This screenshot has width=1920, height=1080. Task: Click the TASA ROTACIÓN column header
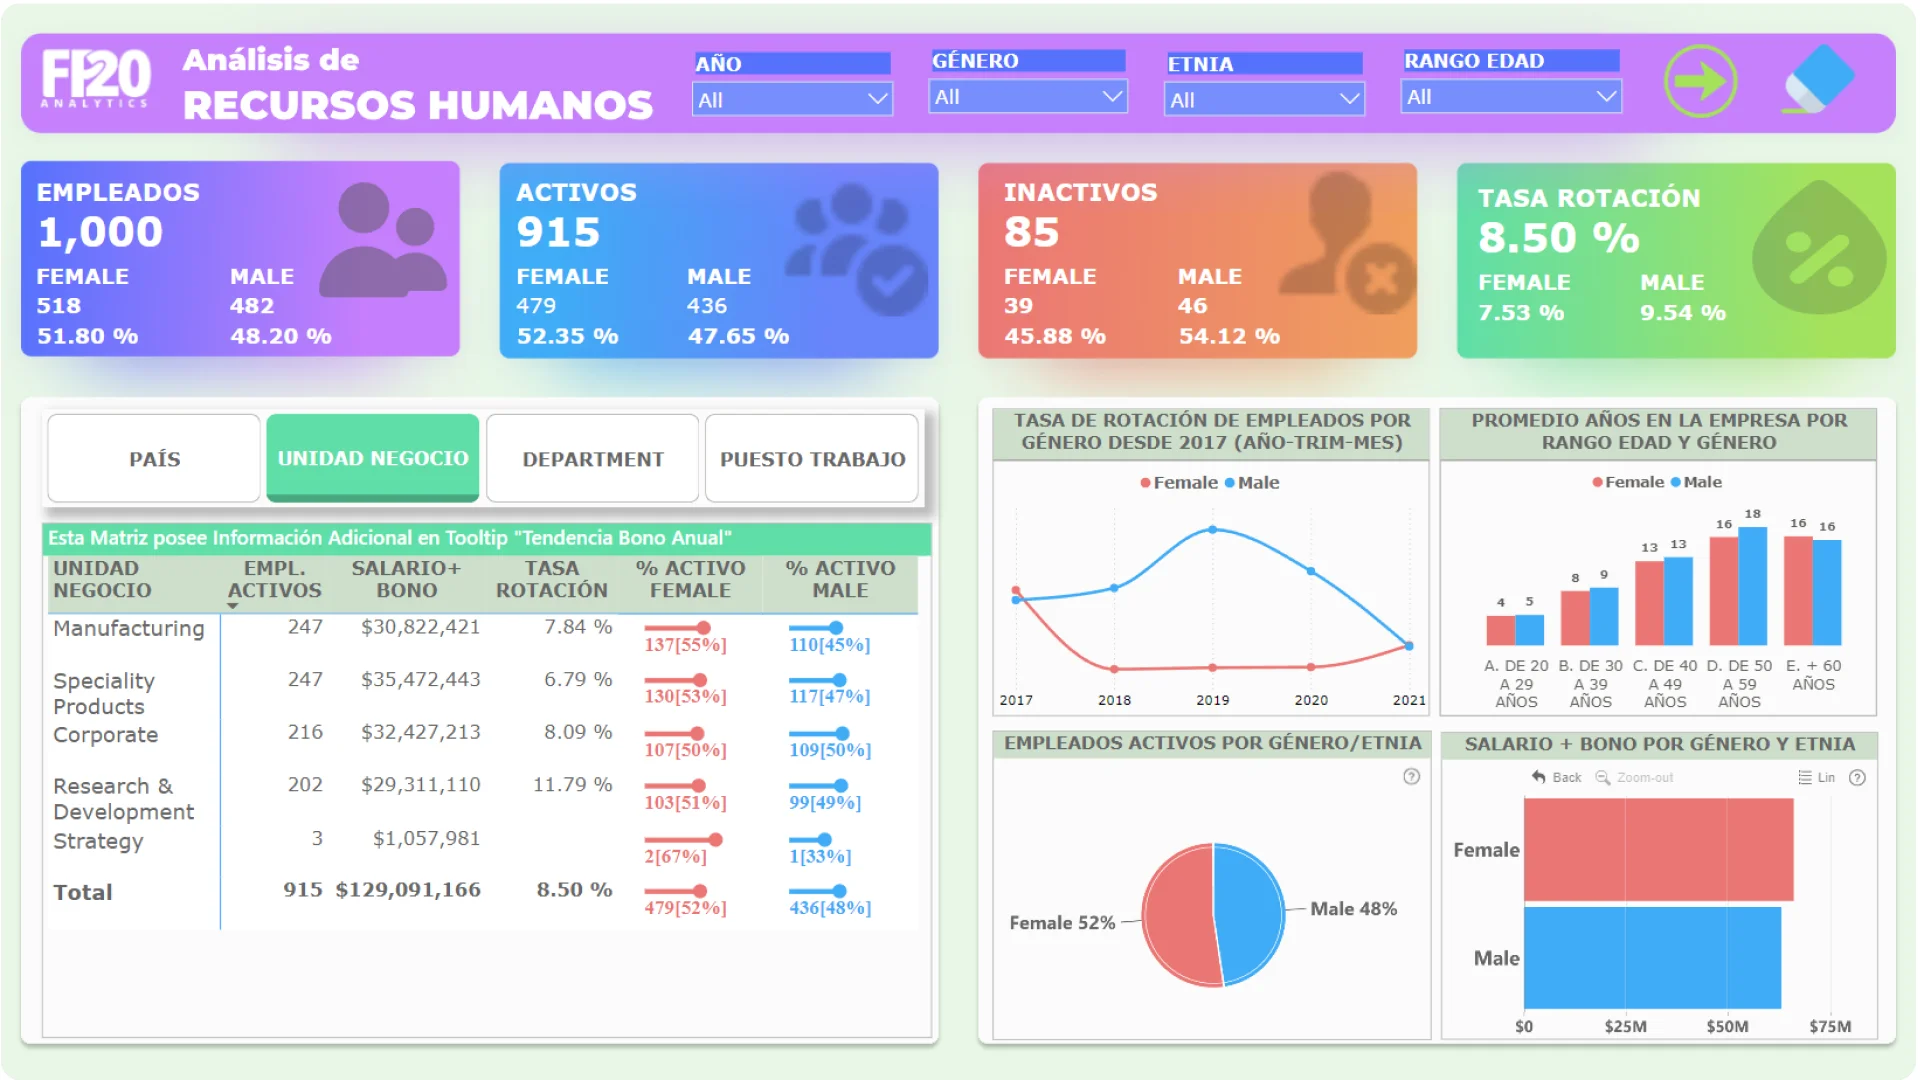[552, 579]
